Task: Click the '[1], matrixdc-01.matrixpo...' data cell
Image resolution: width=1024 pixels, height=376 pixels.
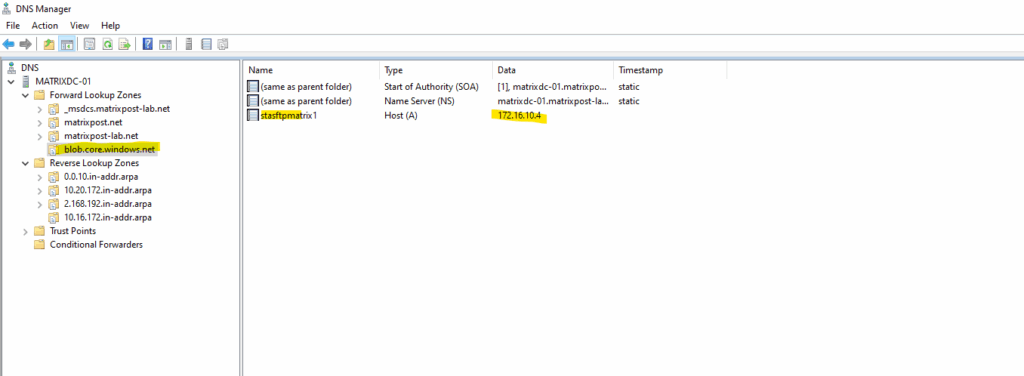Action: click(552, 86)
